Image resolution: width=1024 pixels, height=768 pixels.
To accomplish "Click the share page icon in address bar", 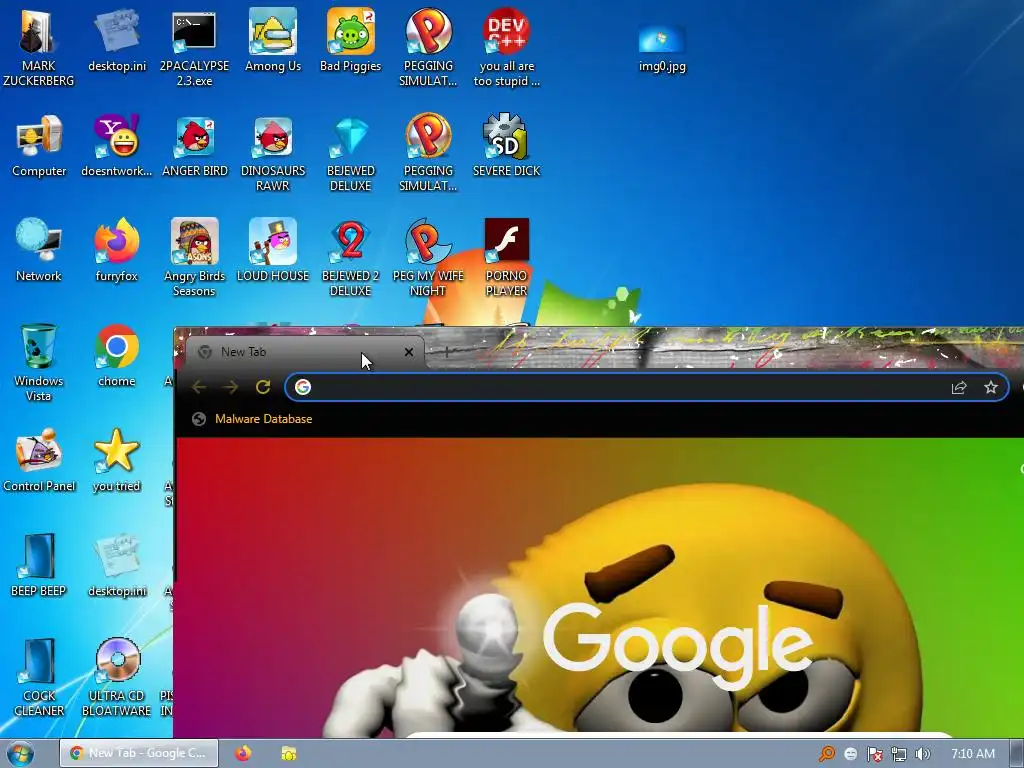I will coord(959,387).
